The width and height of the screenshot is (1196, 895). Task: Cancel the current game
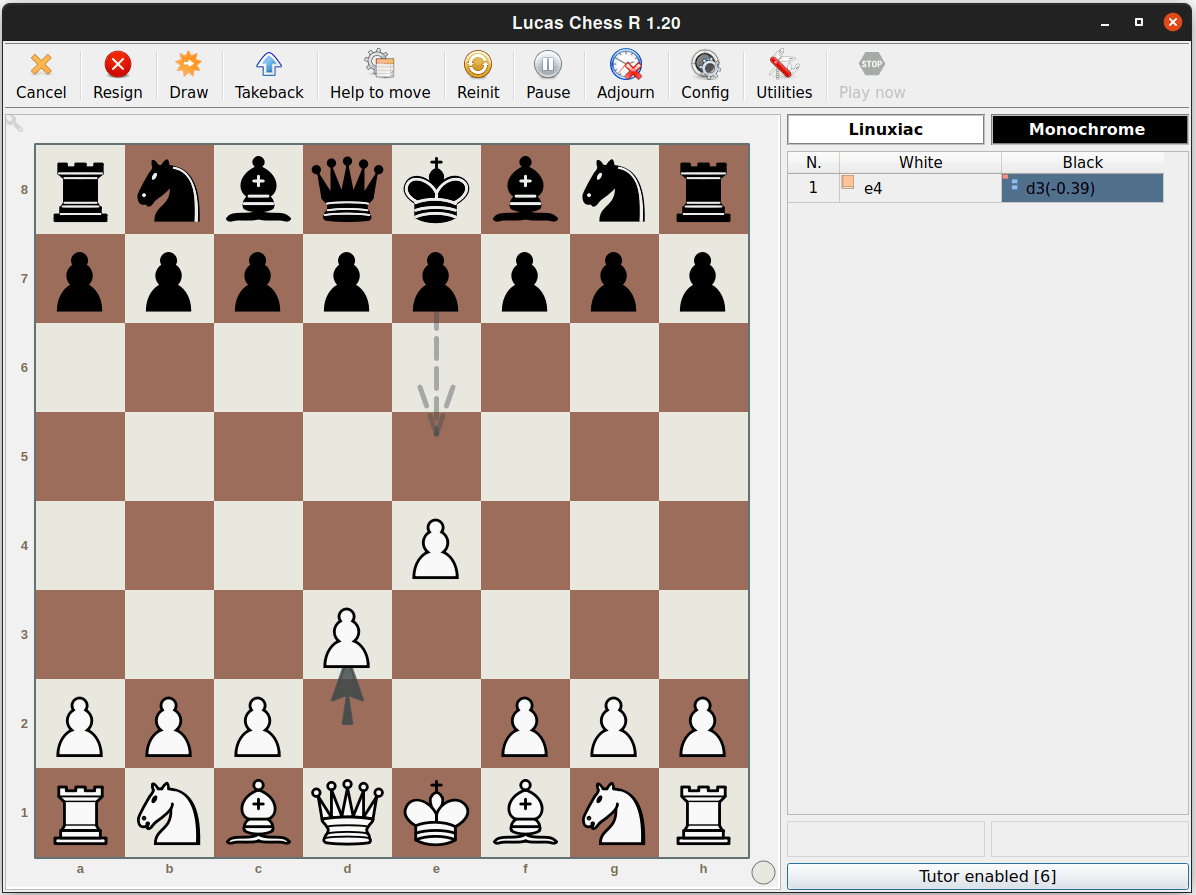40,75
